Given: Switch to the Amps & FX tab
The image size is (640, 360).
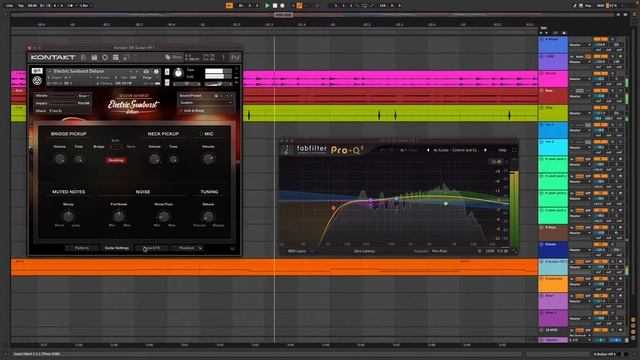Looking at the screenshot, I should (x=152, y=248).
